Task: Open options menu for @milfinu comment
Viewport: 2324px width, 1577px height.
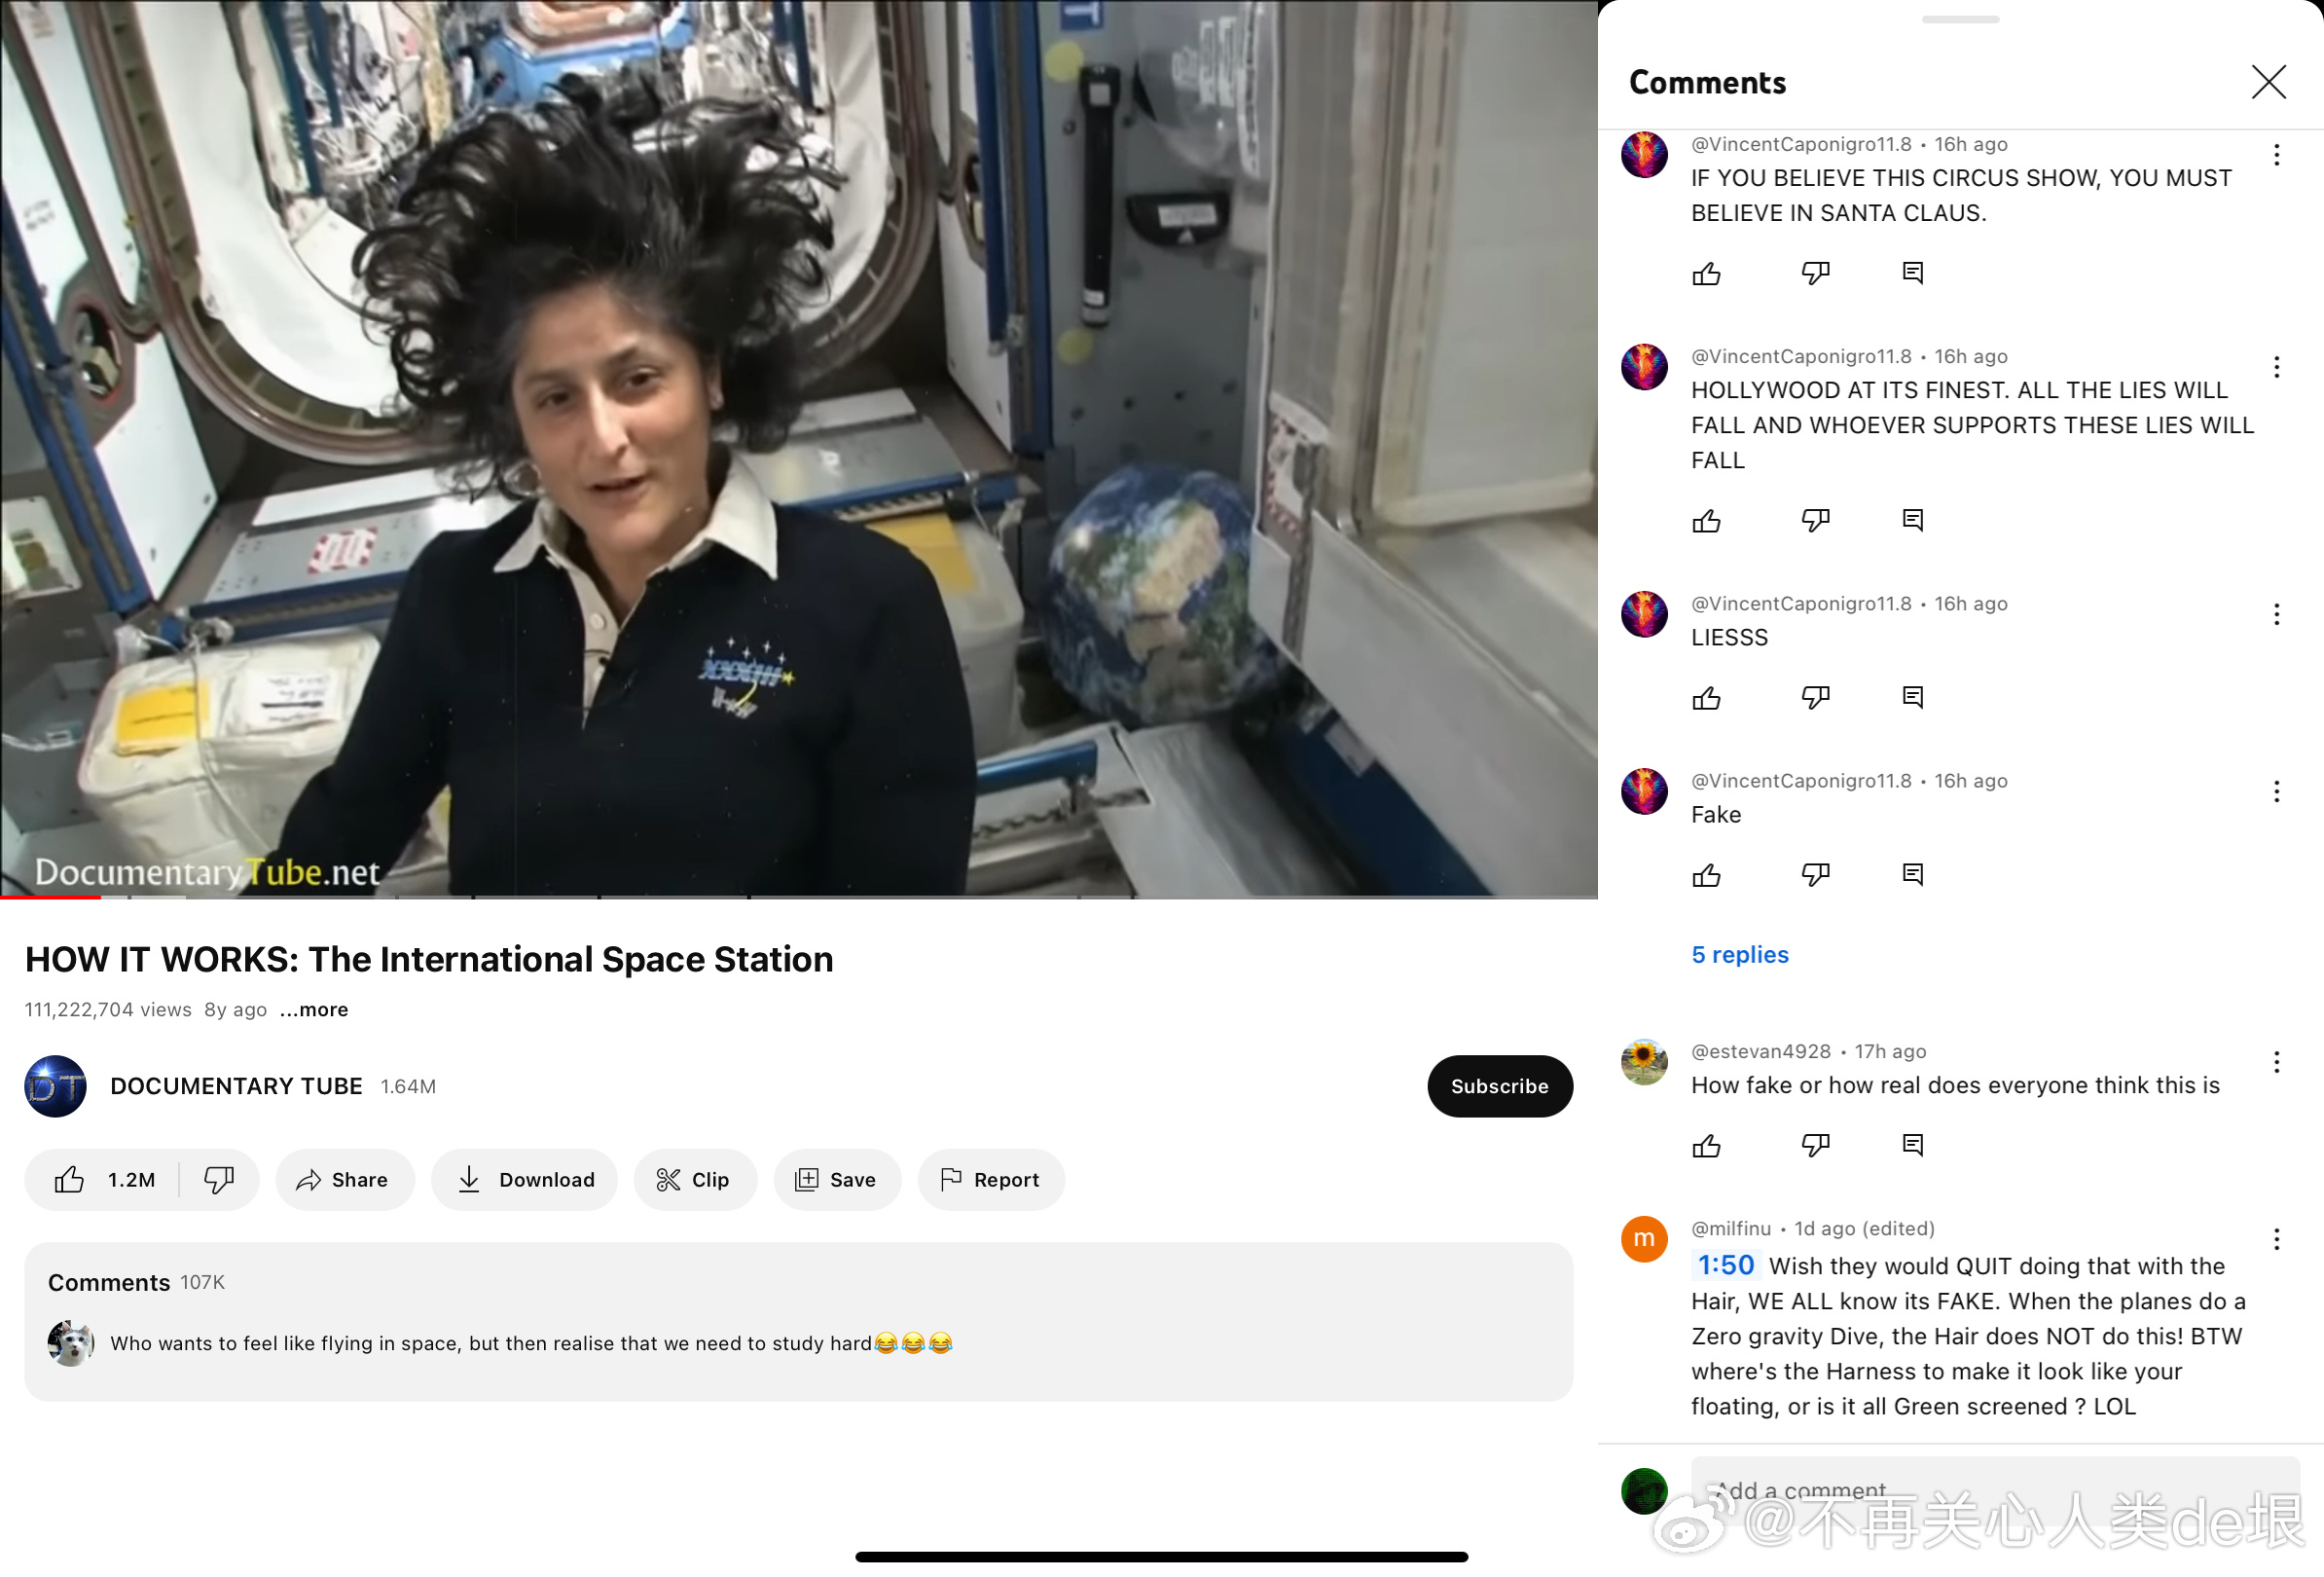Action: [x=2276, y=1239]
